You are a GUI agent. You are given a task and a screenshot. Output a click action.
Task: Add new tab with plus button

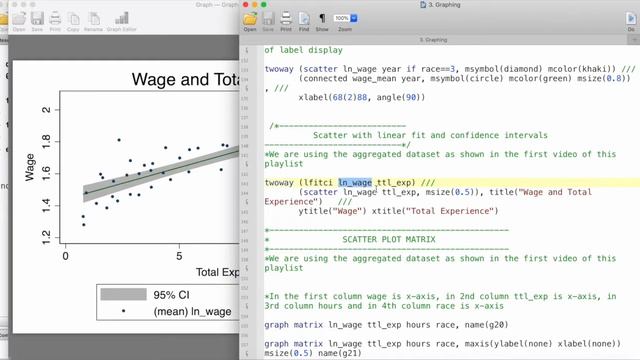pyautogui.click(x=634, y=40)
